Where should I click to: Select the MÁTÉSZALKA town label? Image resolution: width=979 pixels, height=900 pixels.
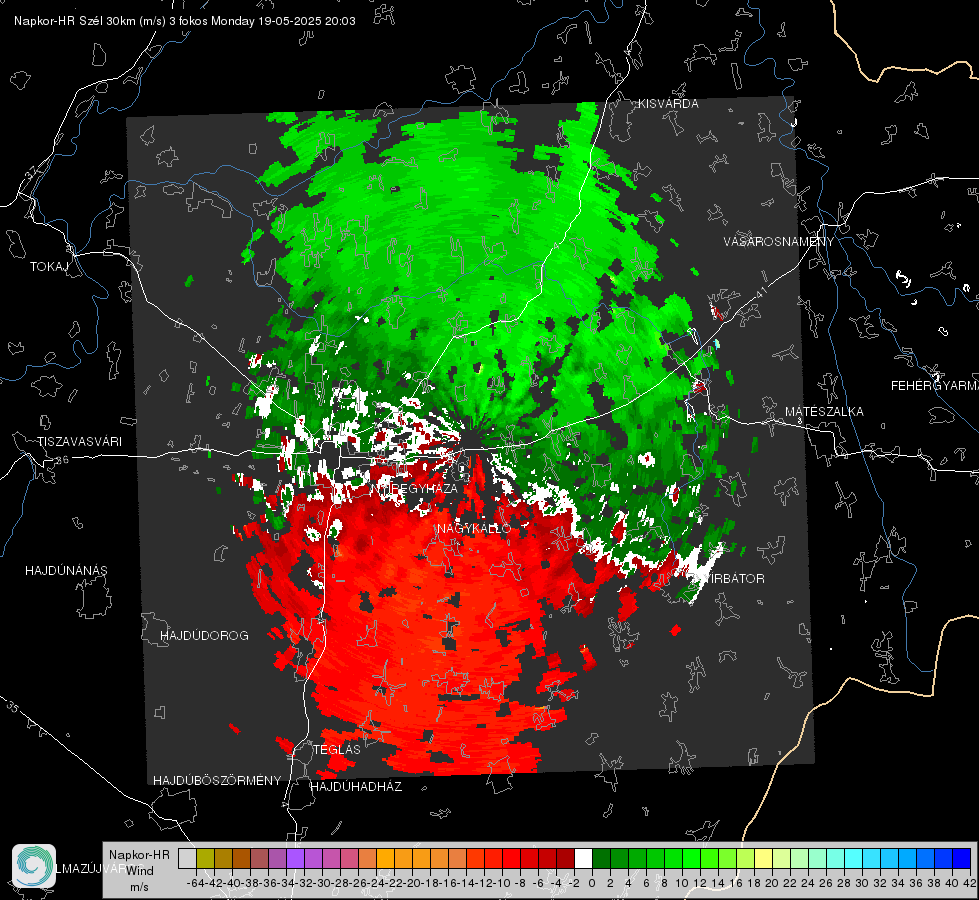point(824,412)
